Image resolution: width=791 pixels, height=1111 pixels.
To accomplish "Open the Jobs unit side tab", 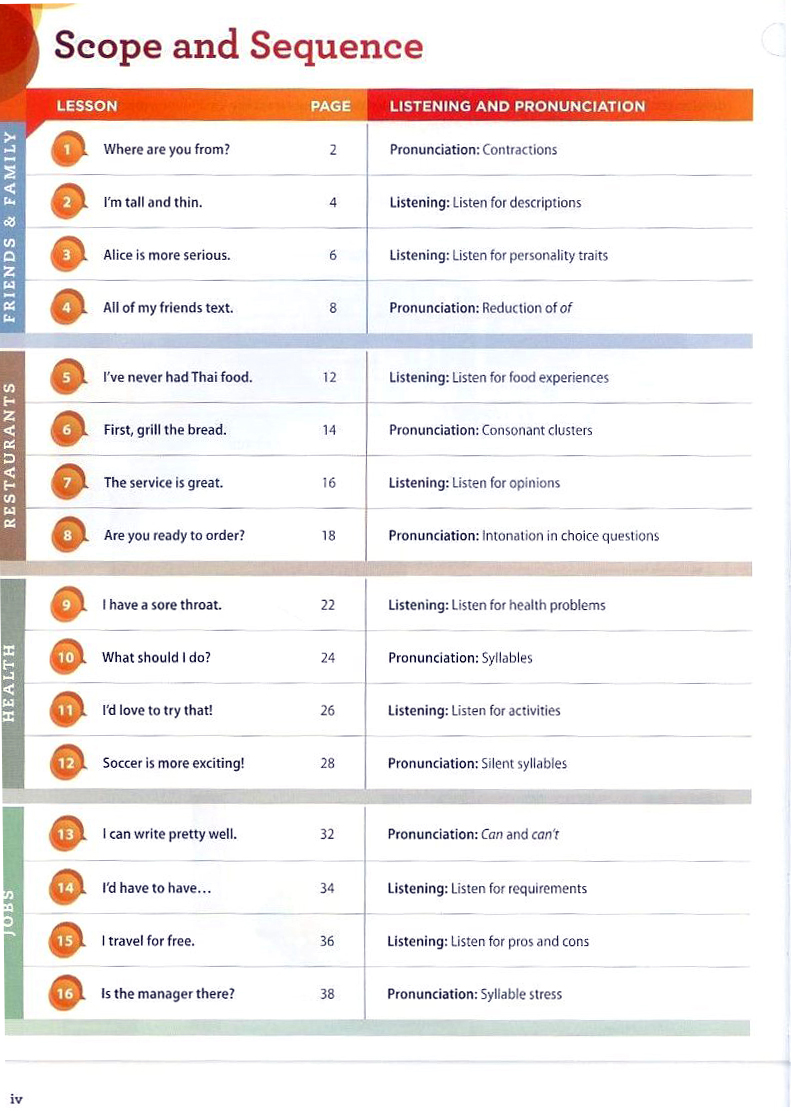I will (11, 912).
